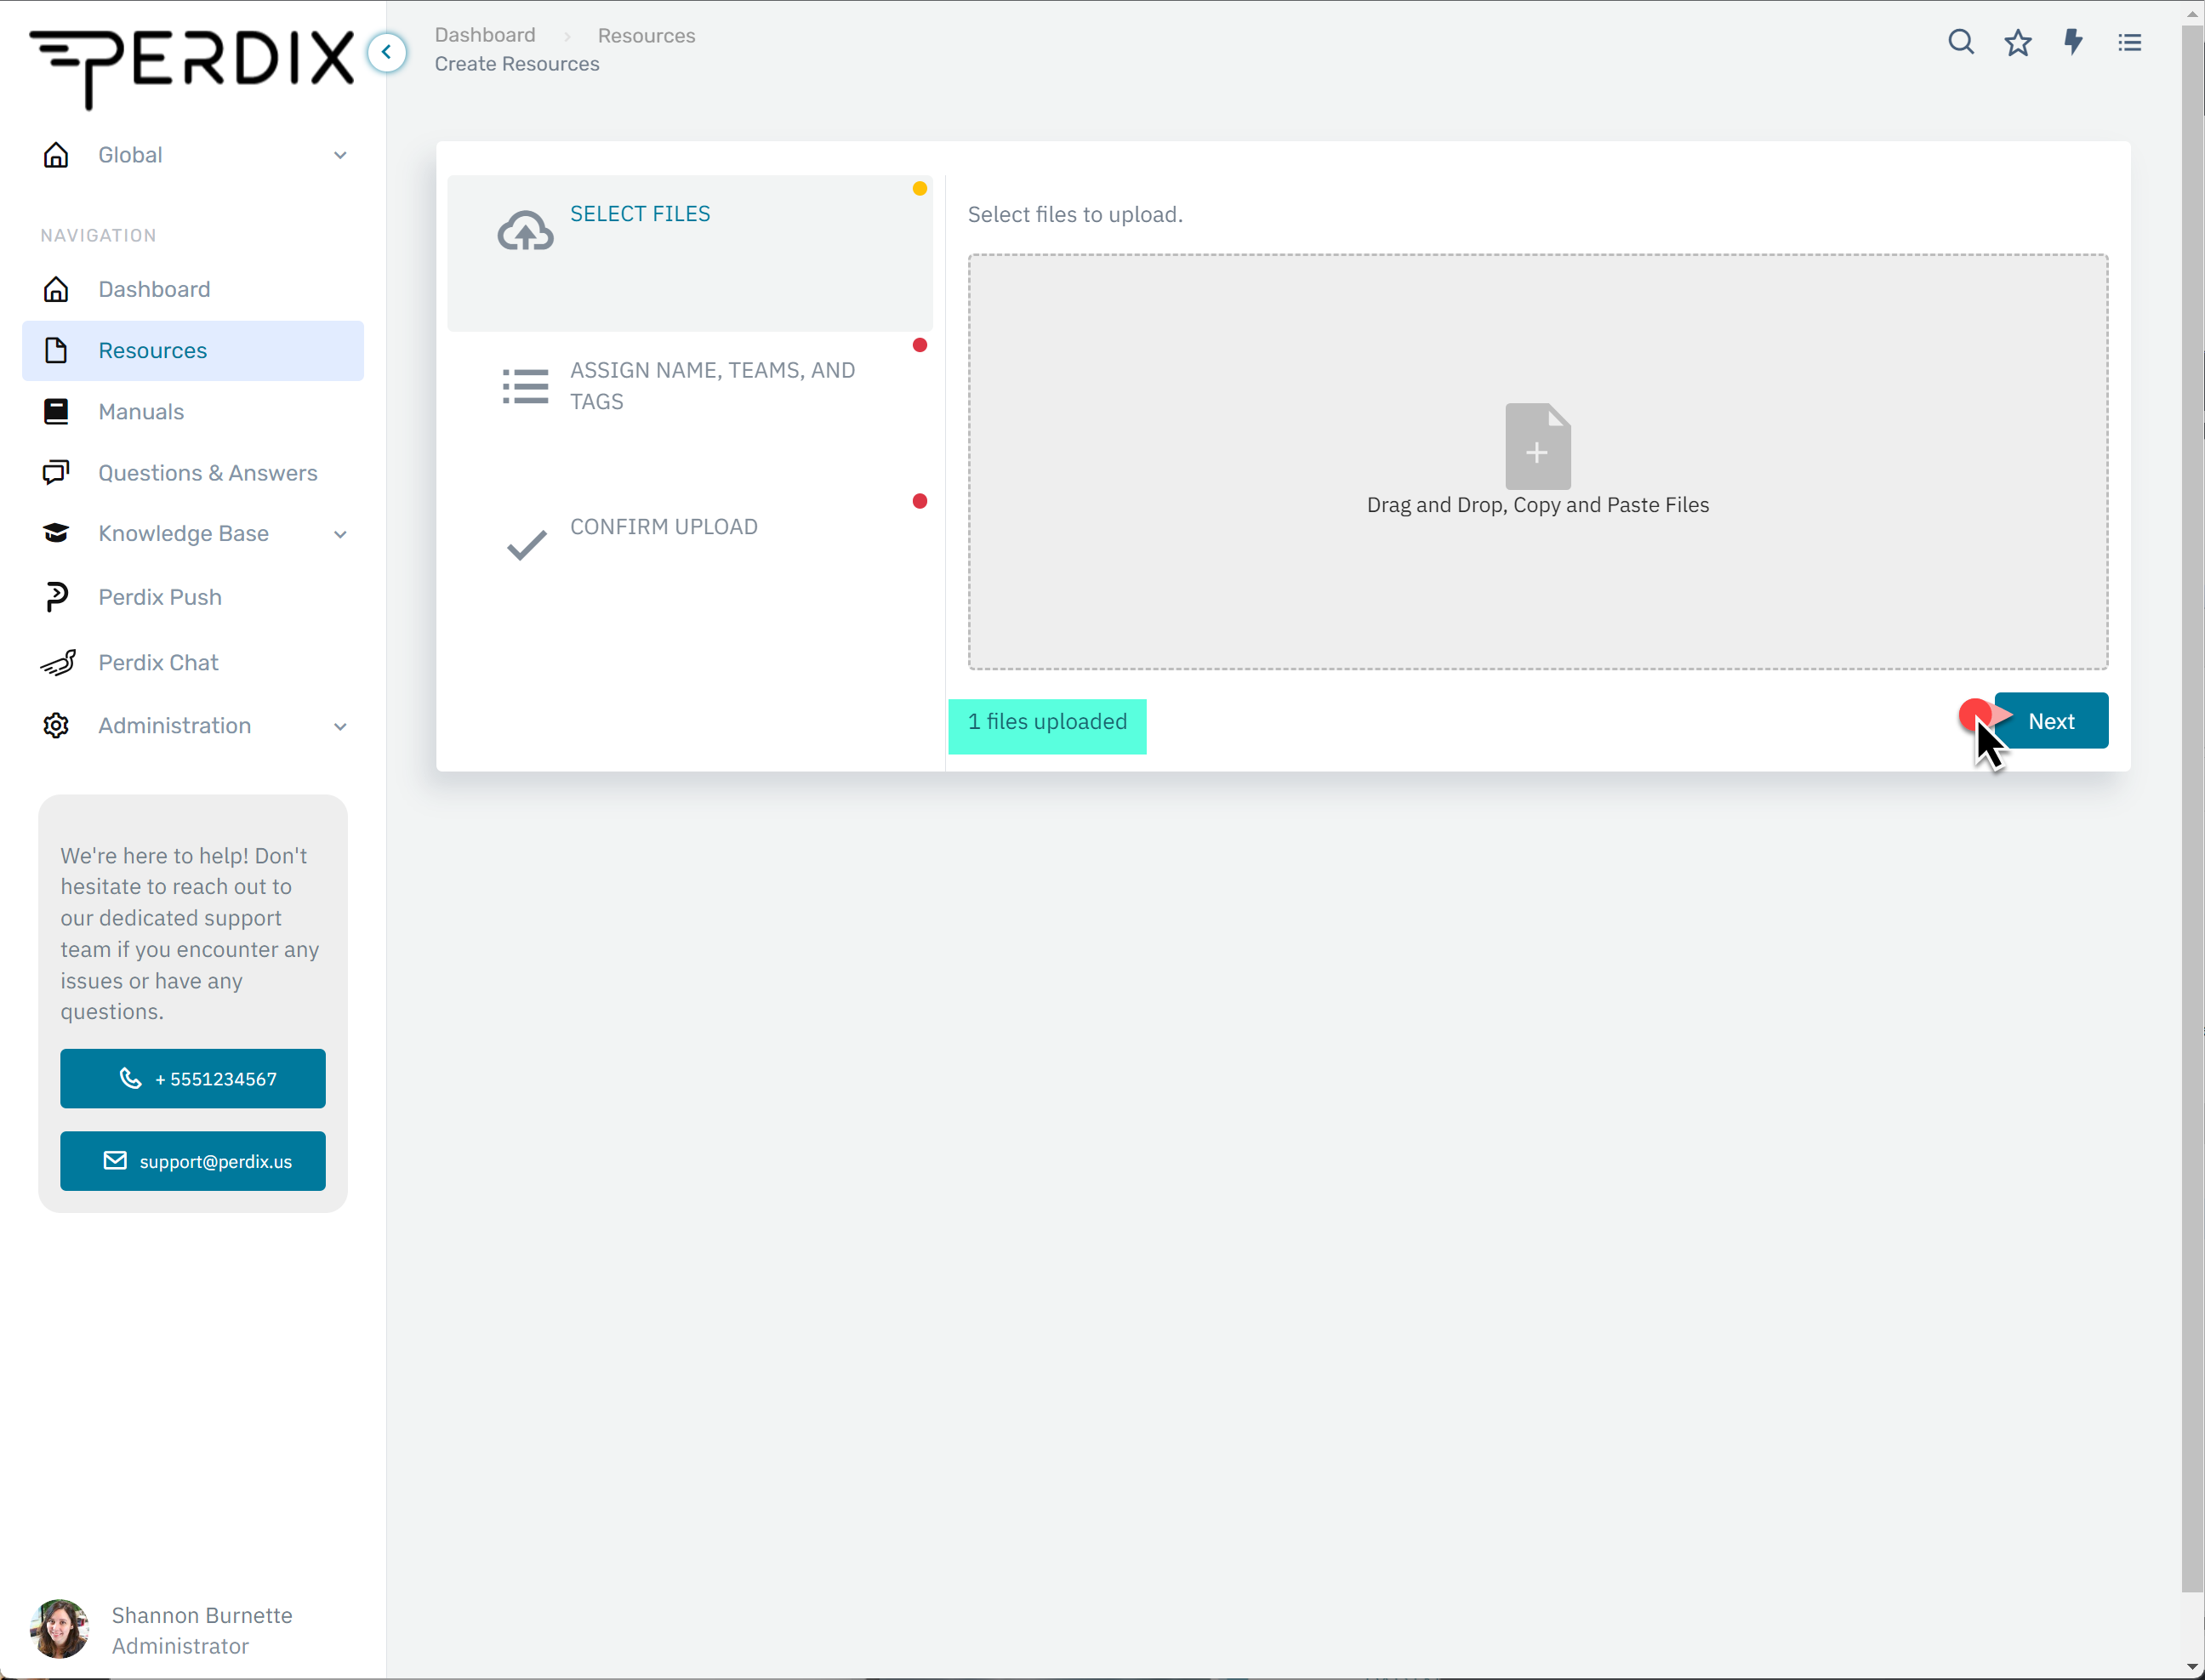Click the Drag and Drop file upload area
This screenshot has height=1680, width=2205.
coord(1537,461)
